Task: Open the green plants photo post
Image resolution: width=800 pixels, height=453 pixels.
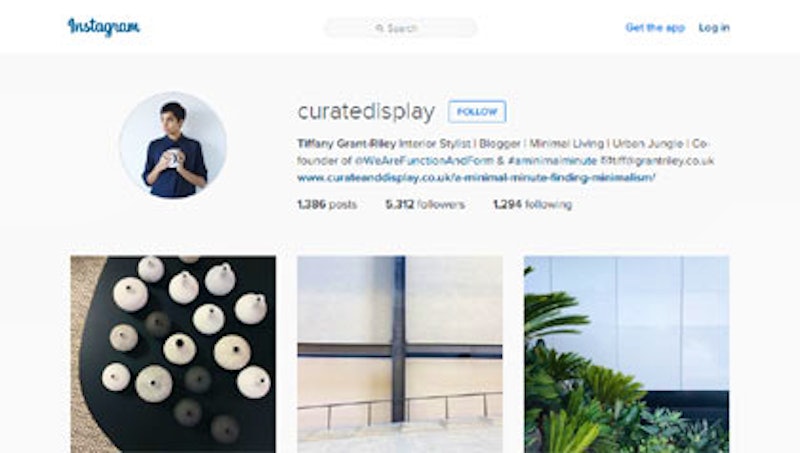Action: click(627, 354)
